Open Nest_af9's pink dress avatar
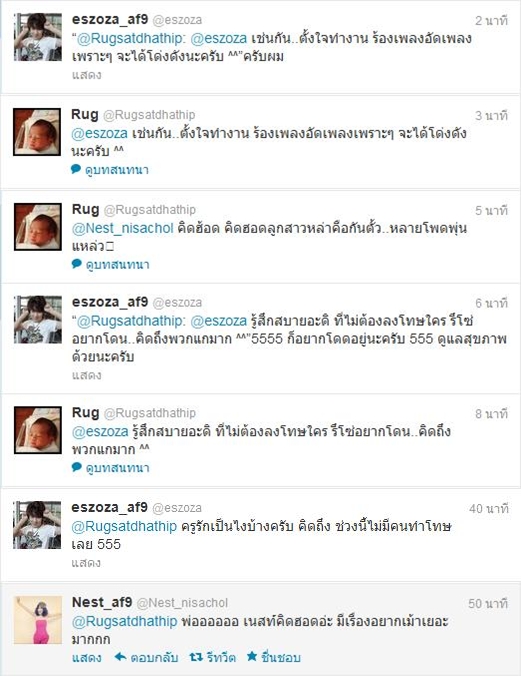This screenshot has height=676, width=521. (x=38, y=620)
